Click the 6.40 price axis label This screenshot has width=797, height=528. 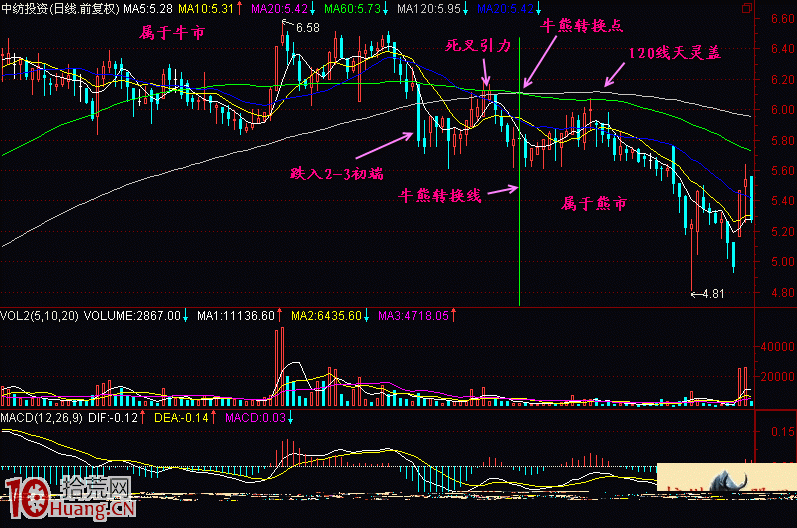(x=782, y=49)
